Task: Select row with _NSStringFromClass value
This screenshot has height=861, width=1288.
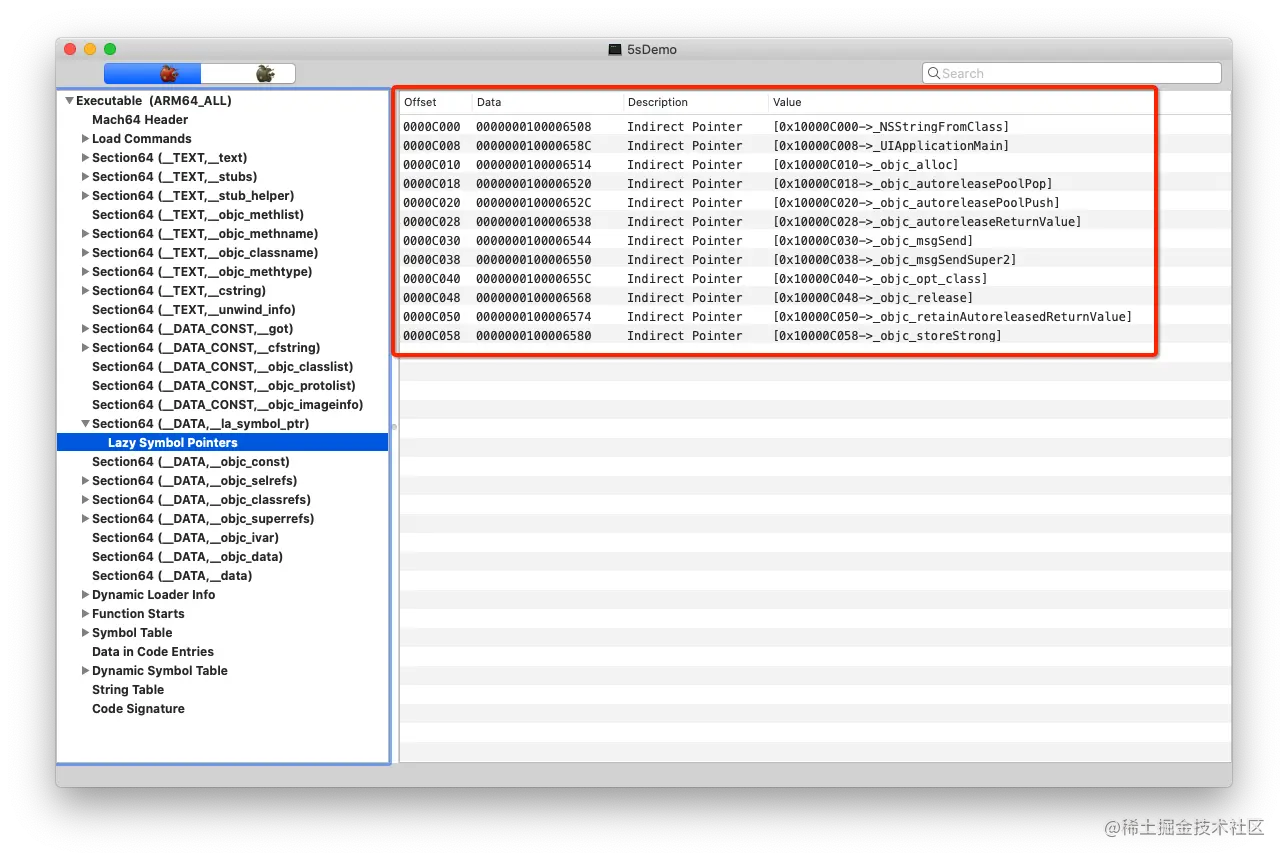Action: pos(815,127)
